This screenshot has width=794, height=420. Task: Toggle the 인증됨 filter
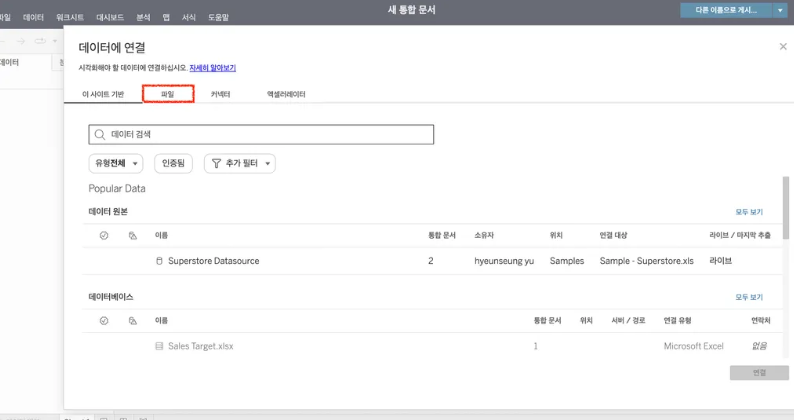coord(173,163)
